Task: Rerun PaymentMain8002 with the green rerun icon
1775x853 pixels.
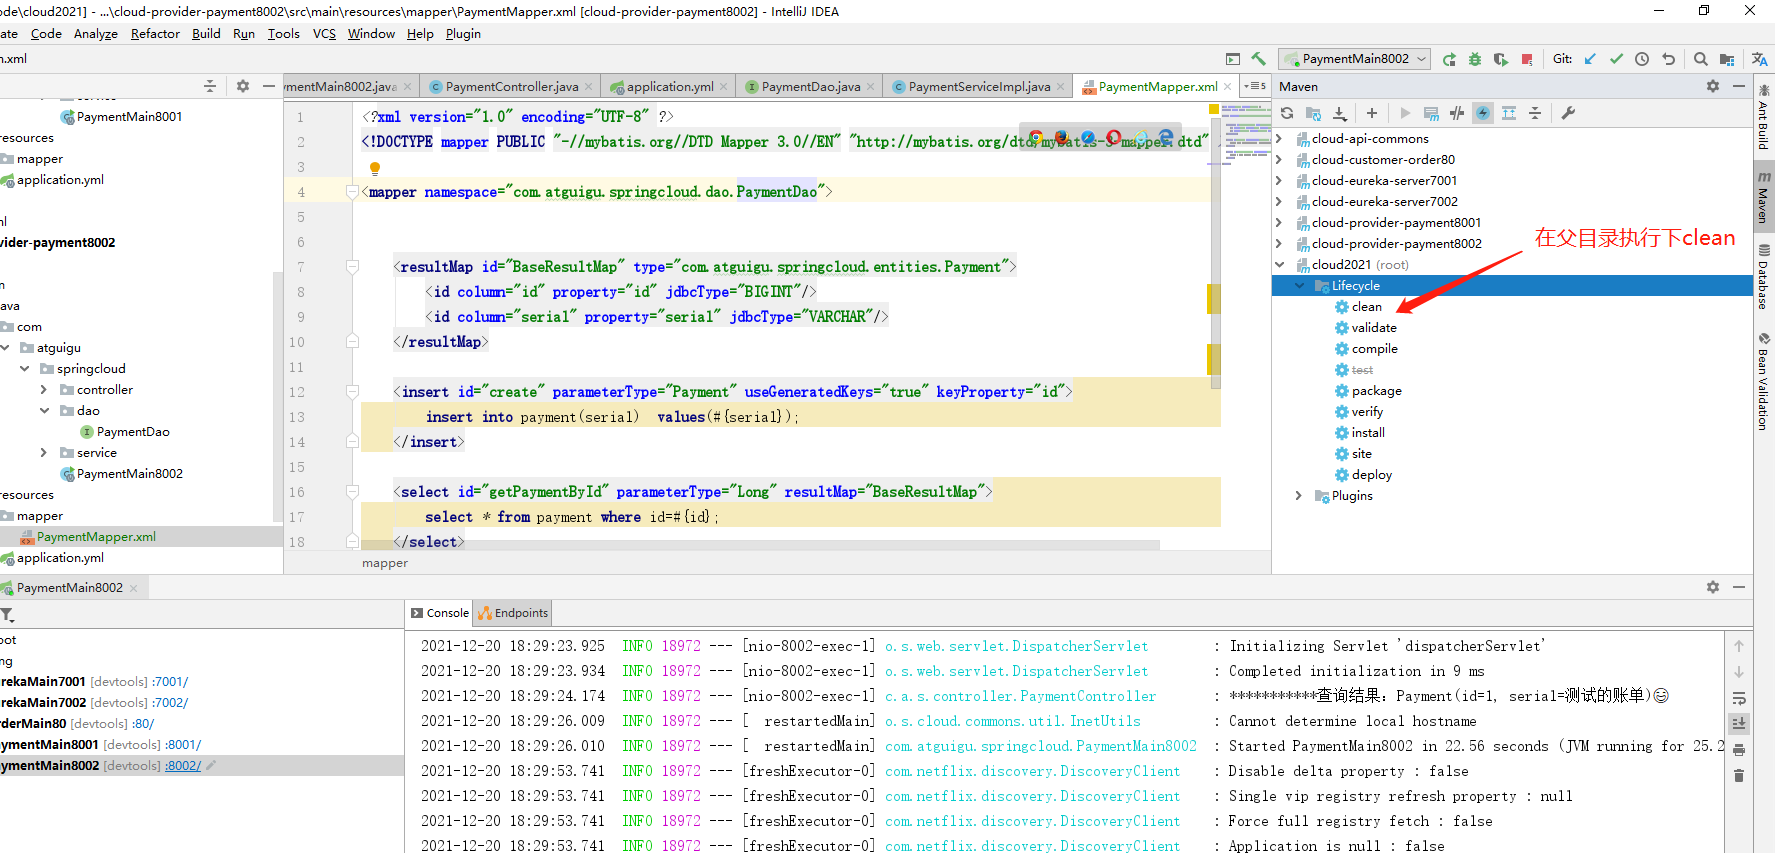Action: pos(1449,59)
